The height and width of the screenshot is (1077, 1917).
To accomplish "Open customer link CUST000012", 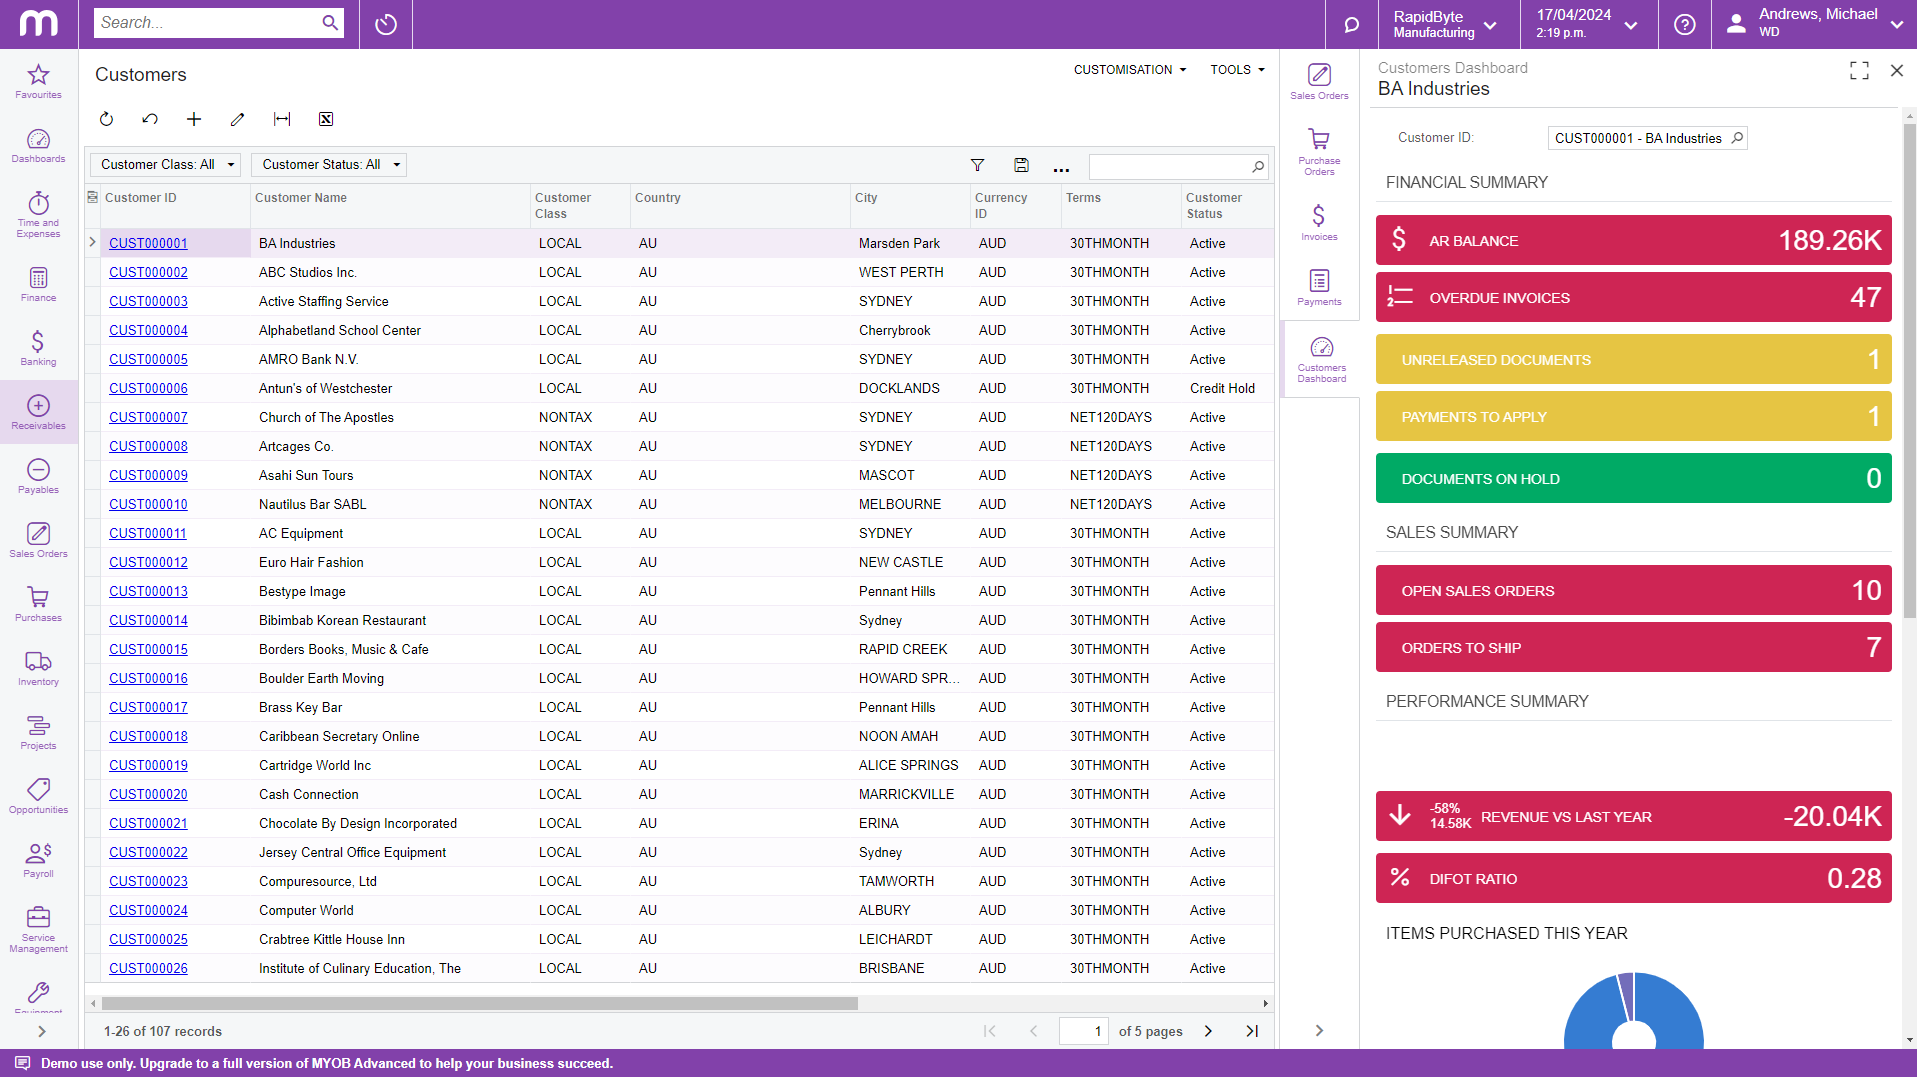I will click(x=148, y=562).
